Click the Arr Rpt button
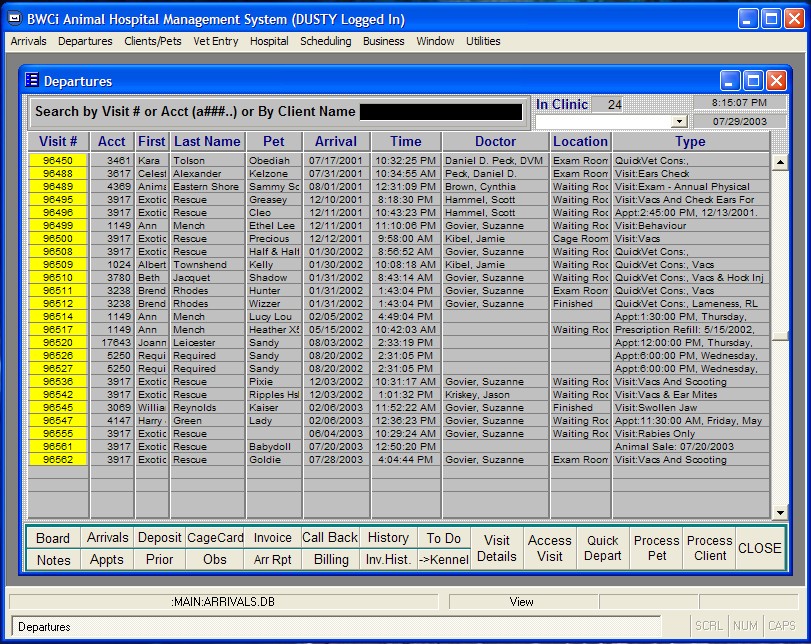 pos(273,560)
